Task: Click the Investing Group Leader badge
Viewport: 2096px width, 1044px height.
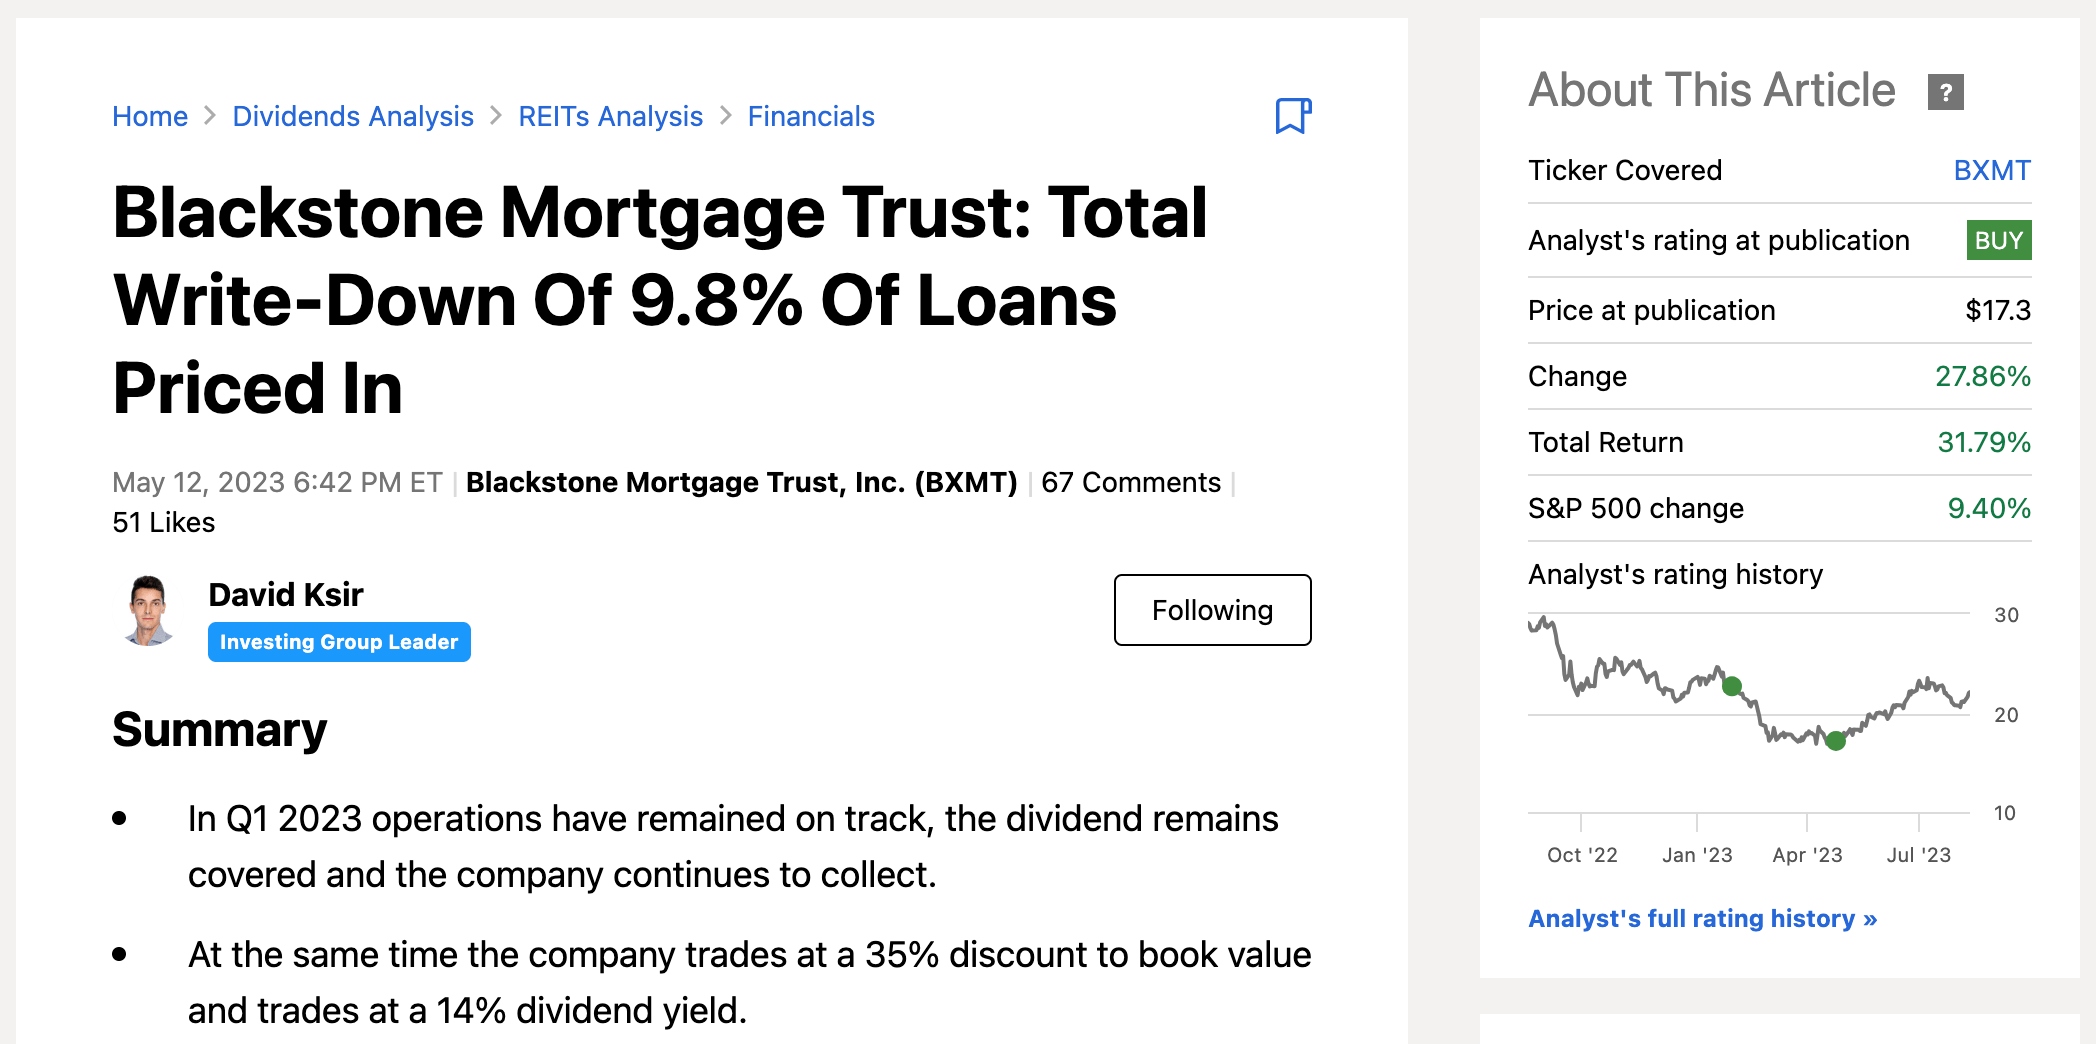Action: (339, 642)
